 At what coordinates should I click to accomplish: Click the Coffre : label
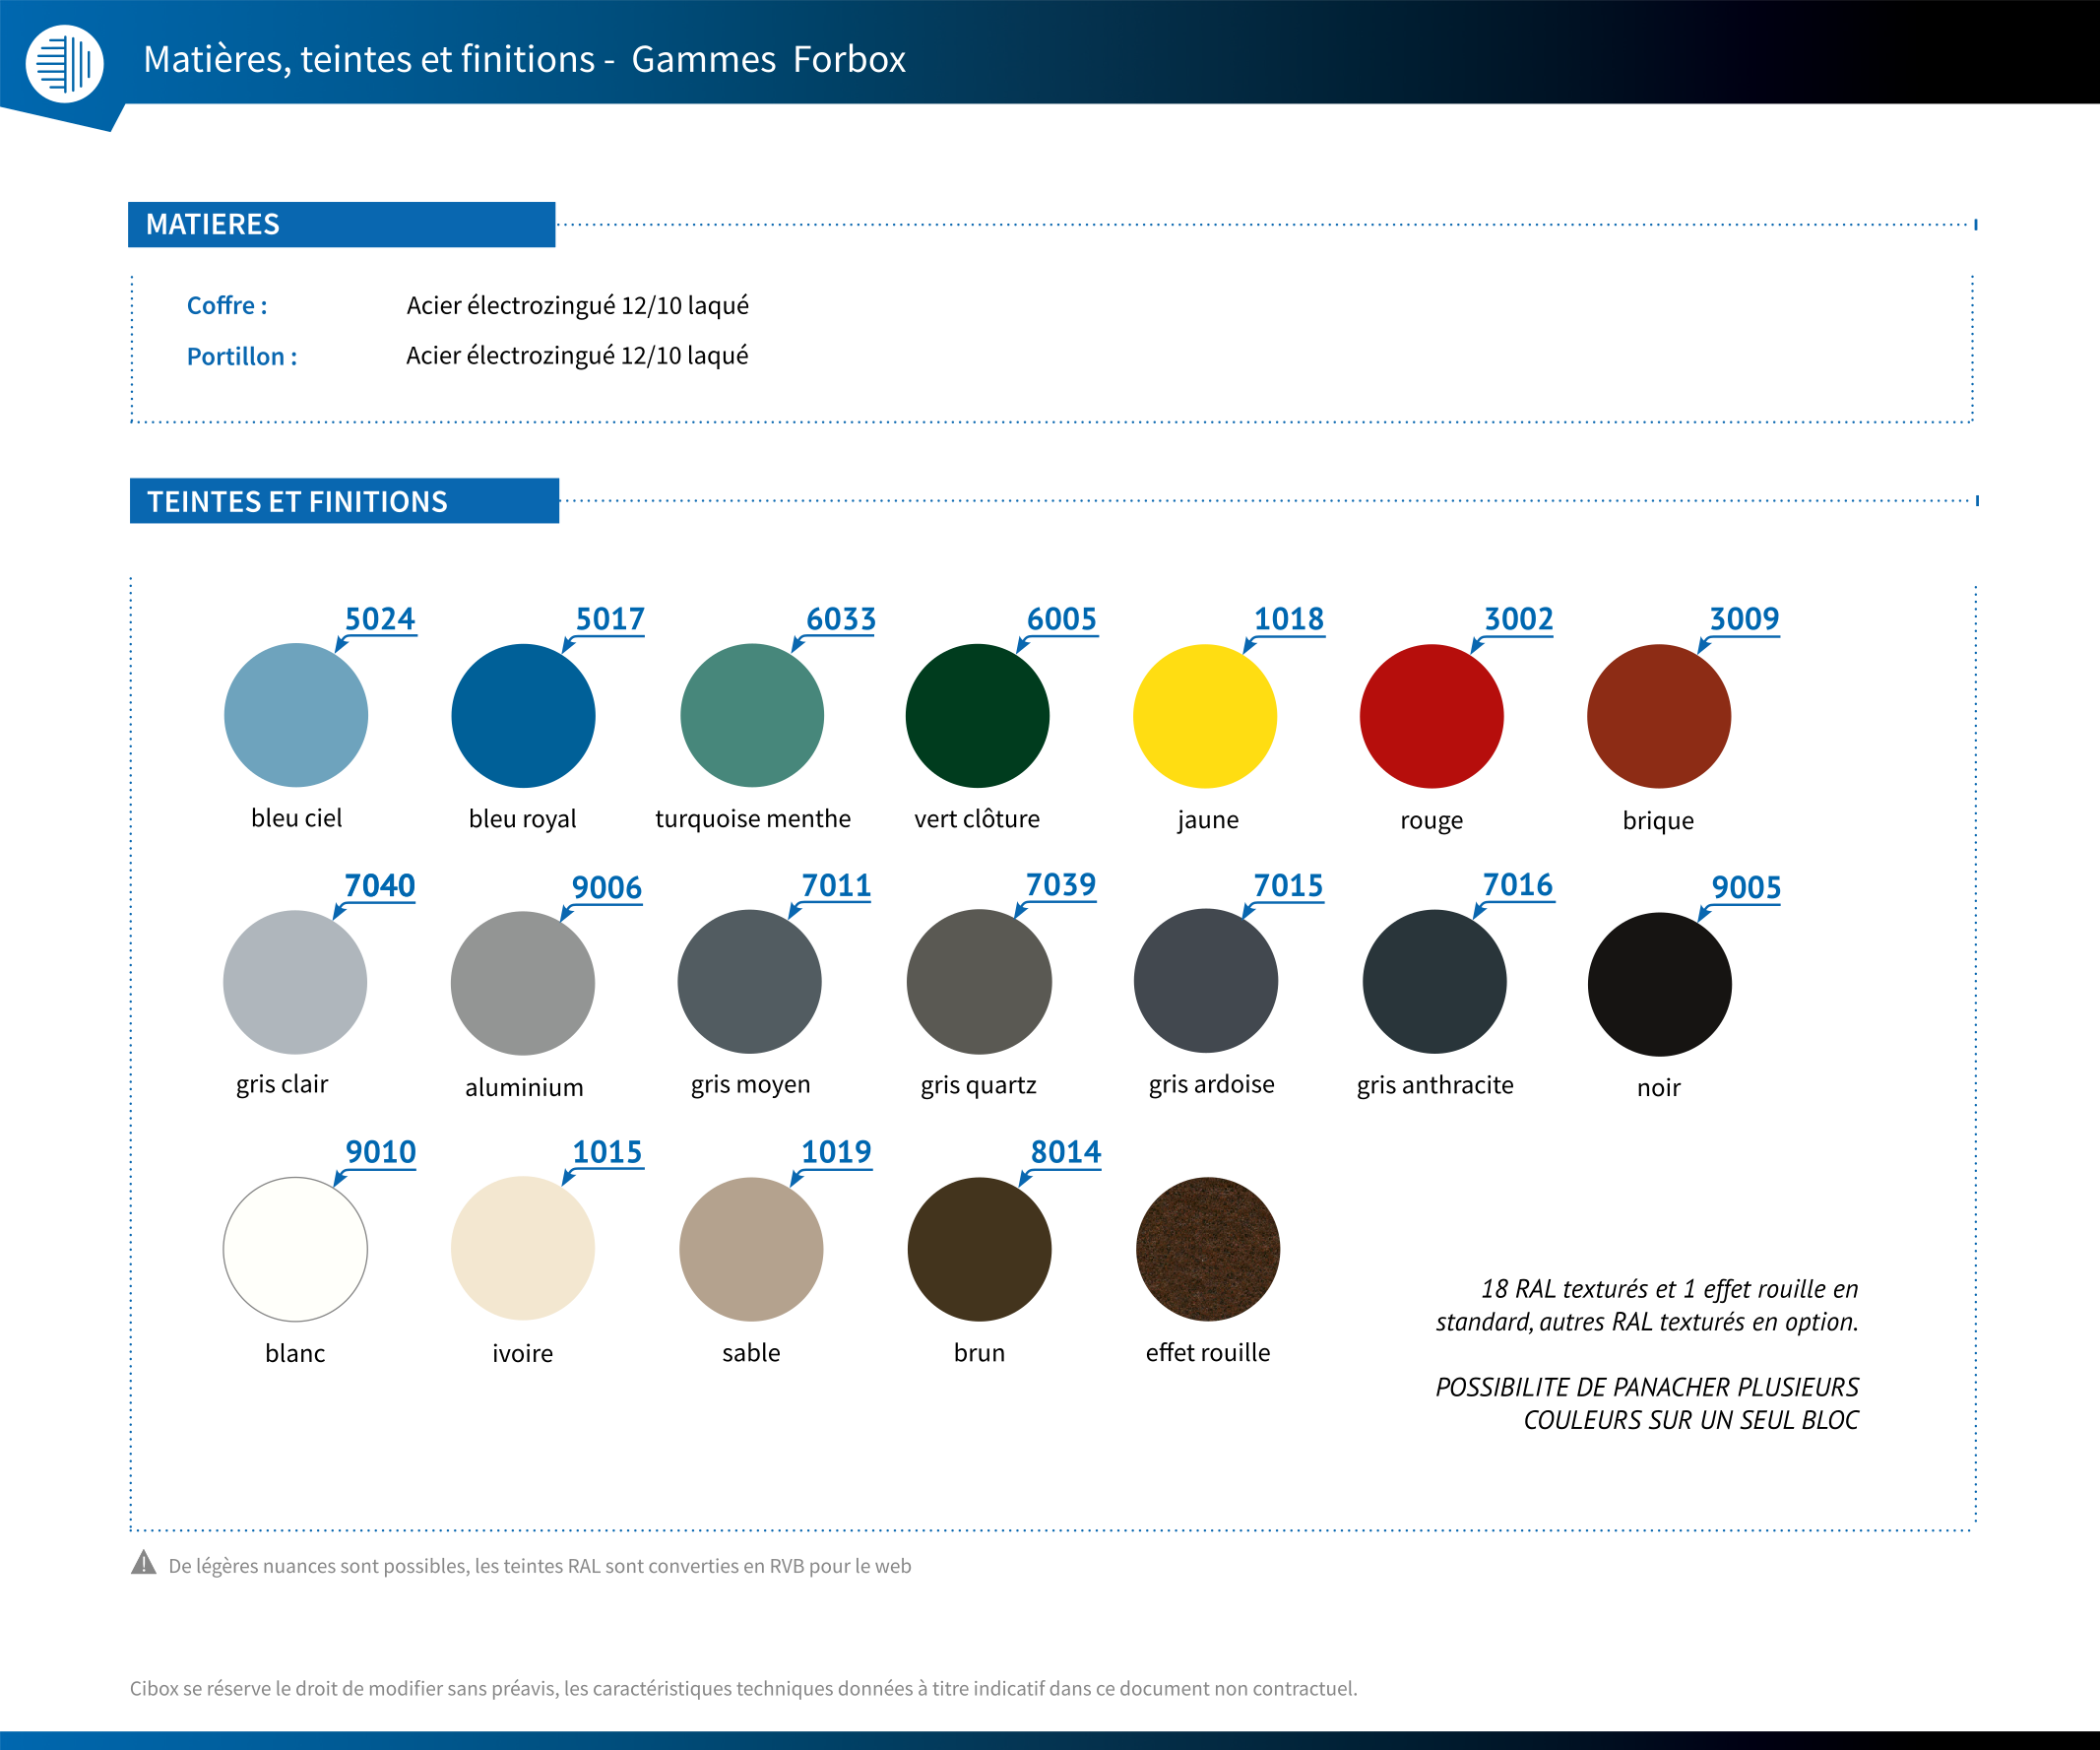[227, 305]
